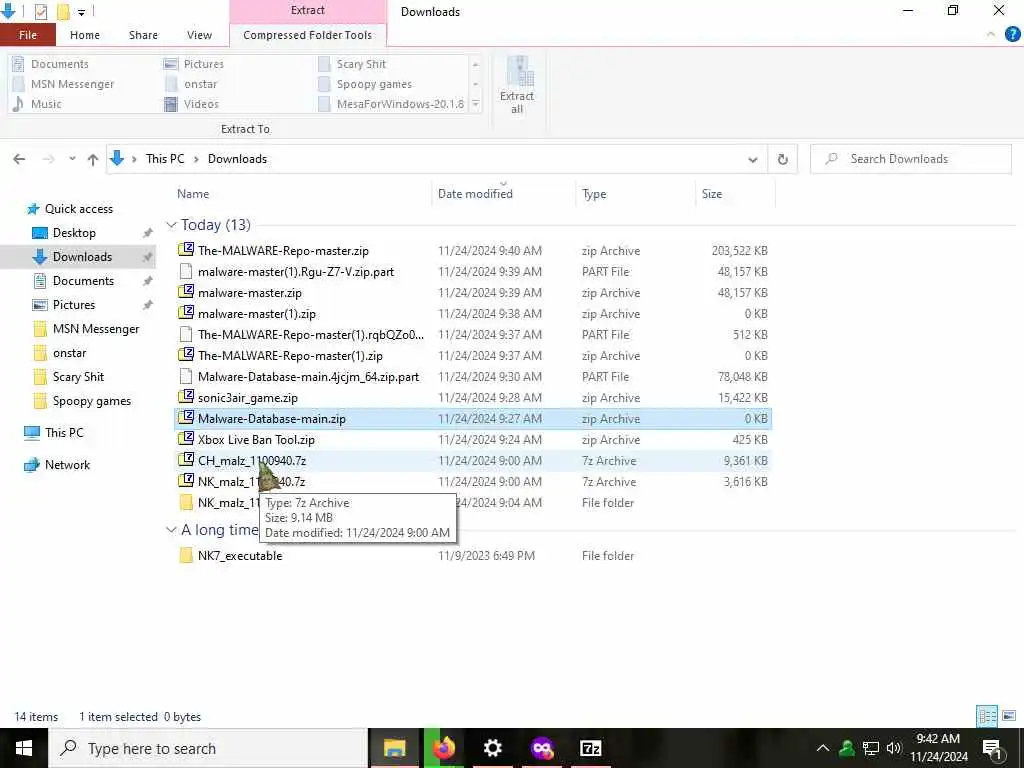Click This PC in the address bar
Viewport: 1024px width, 768px height.
(165, 159)
